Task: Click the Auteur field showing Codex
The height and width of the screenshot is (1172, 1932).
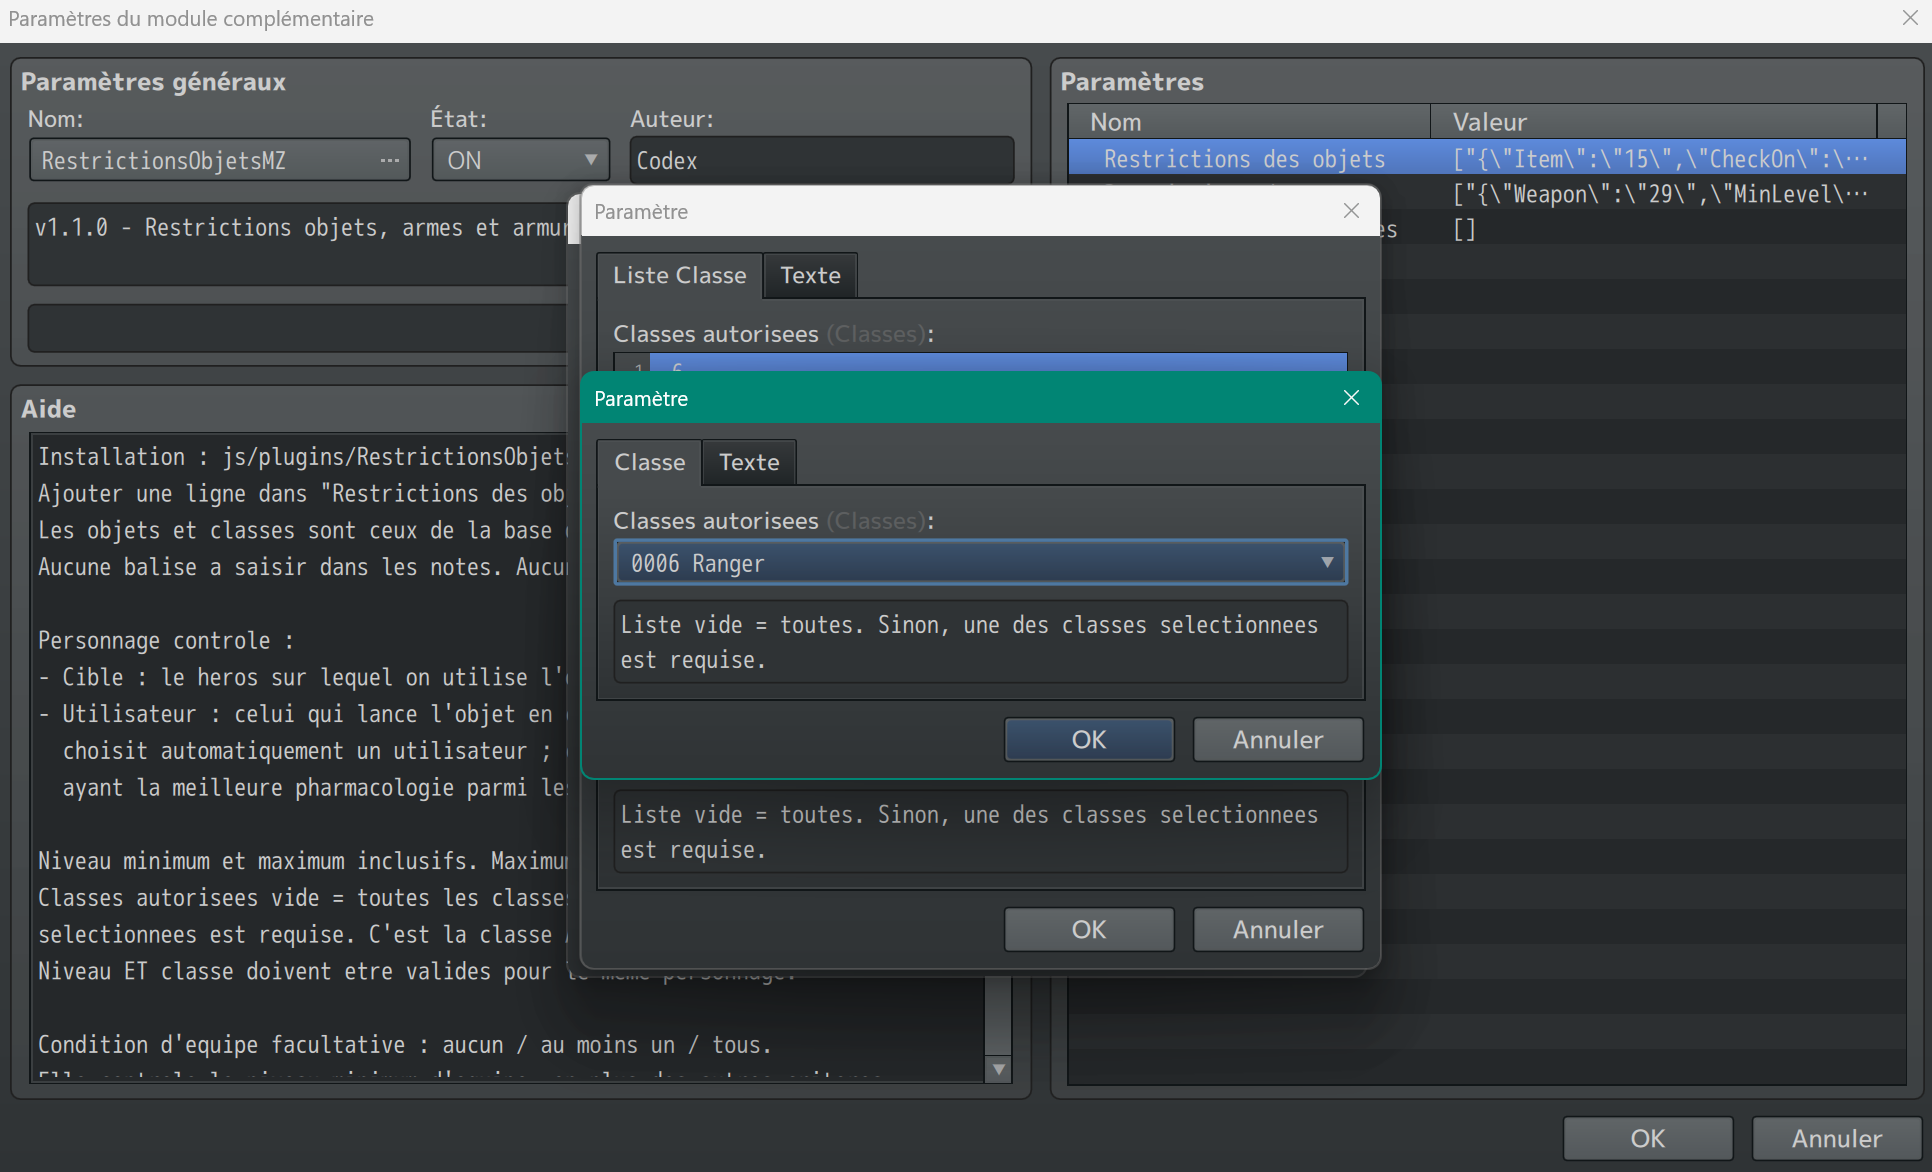Action: [821, 160]
